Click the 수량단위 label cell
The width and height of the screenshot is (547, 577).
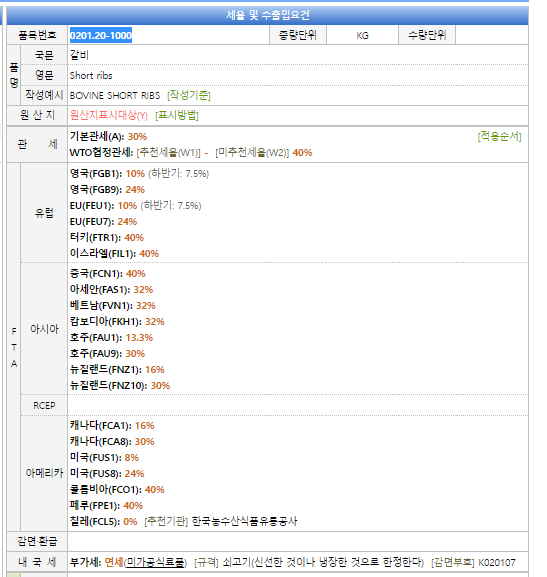pos(427,35)
